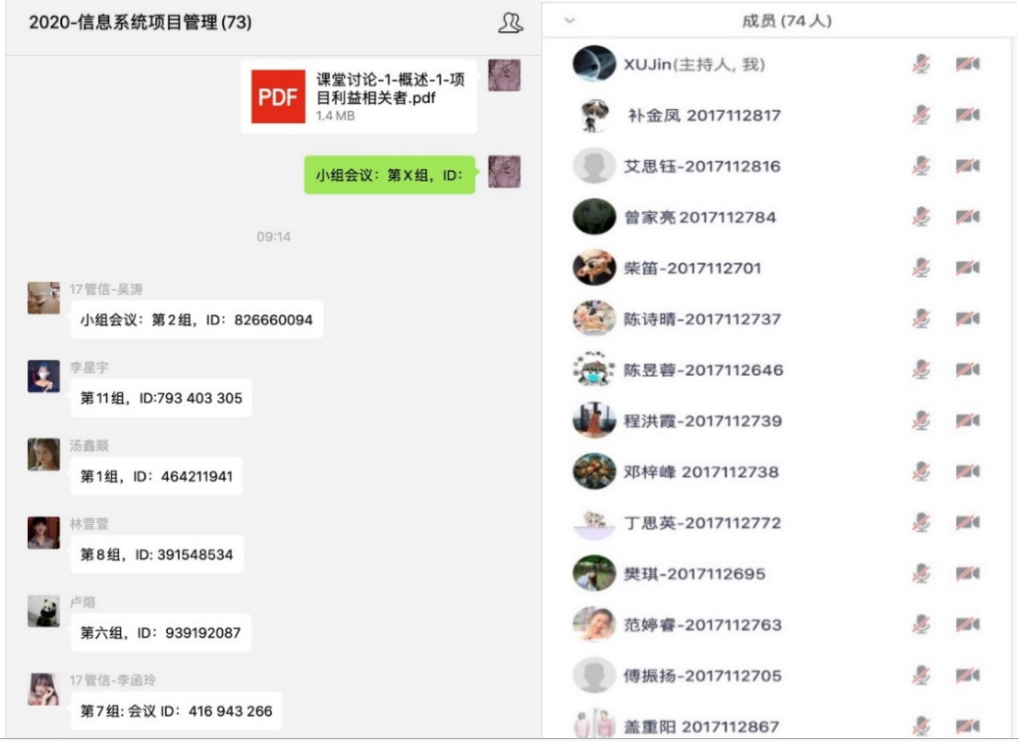Select member 邓梓峰 2017112738 in list

pyautogui.click(x=777, y=472)
